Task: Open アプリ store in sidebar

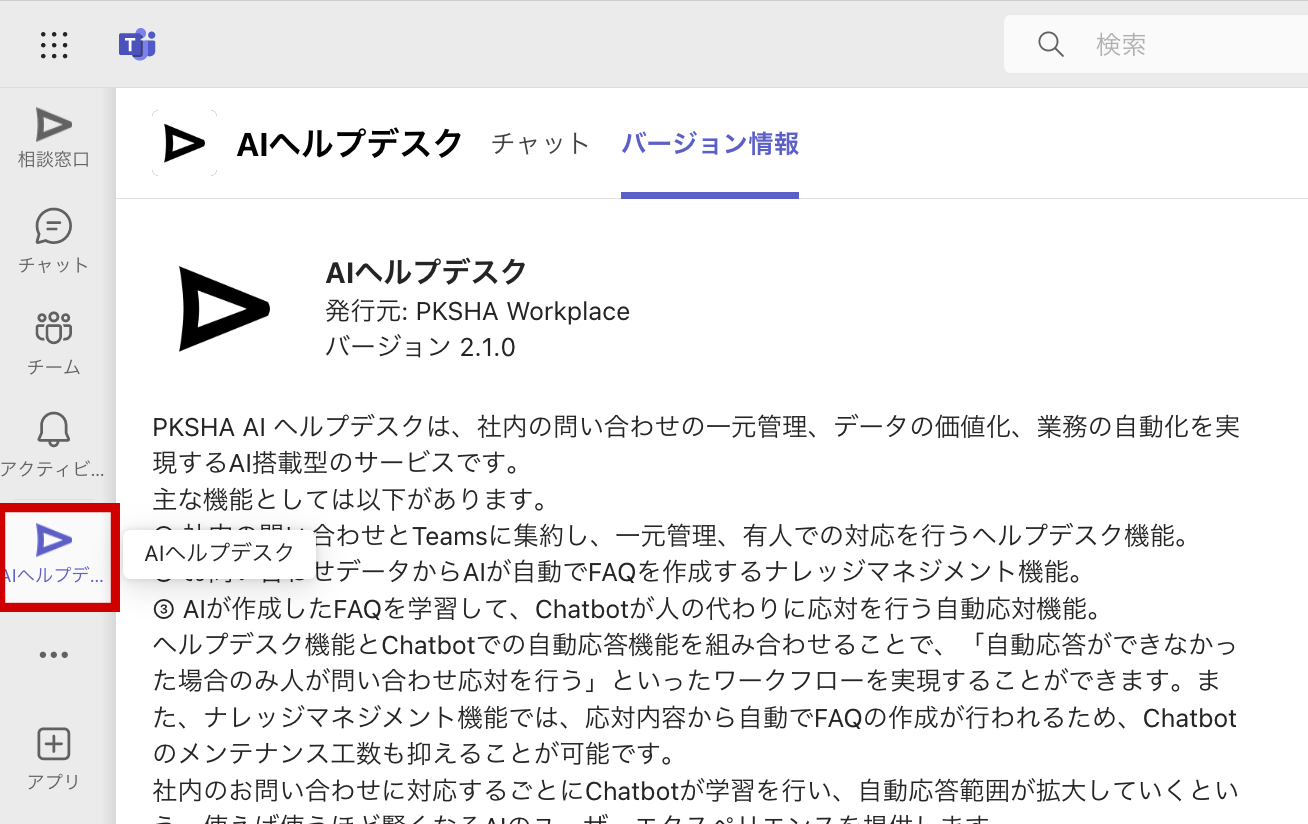Action: click(54, 759)
